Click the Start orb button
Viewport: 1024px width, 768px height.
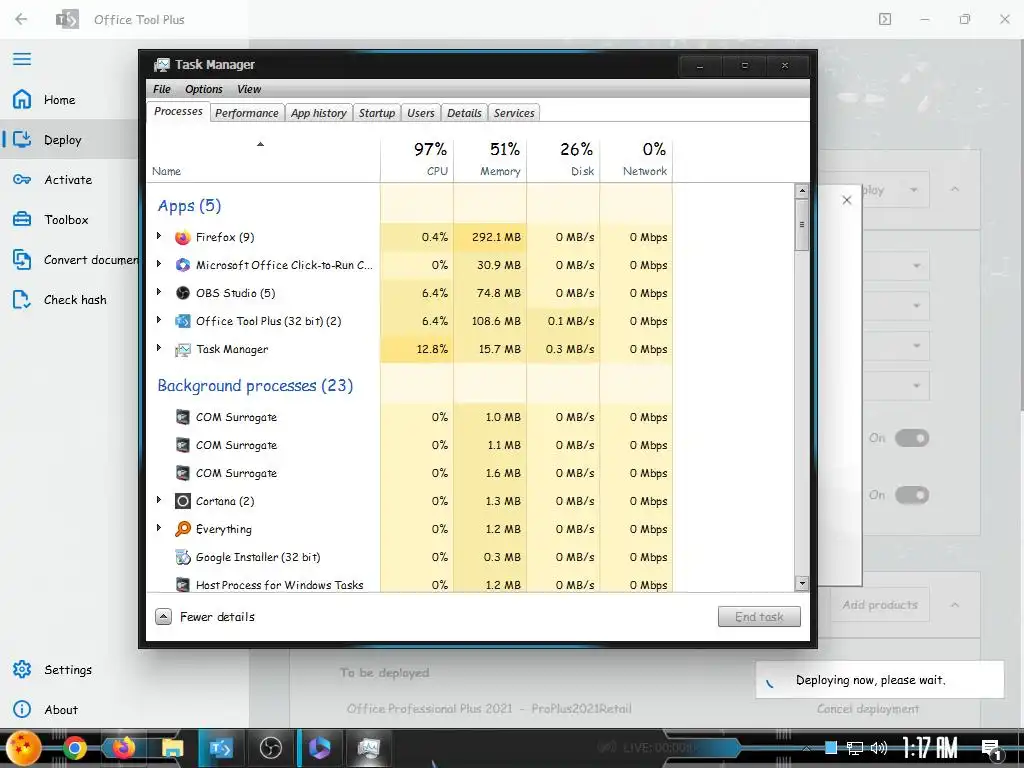pyautogui.click(x=22, y=747)
